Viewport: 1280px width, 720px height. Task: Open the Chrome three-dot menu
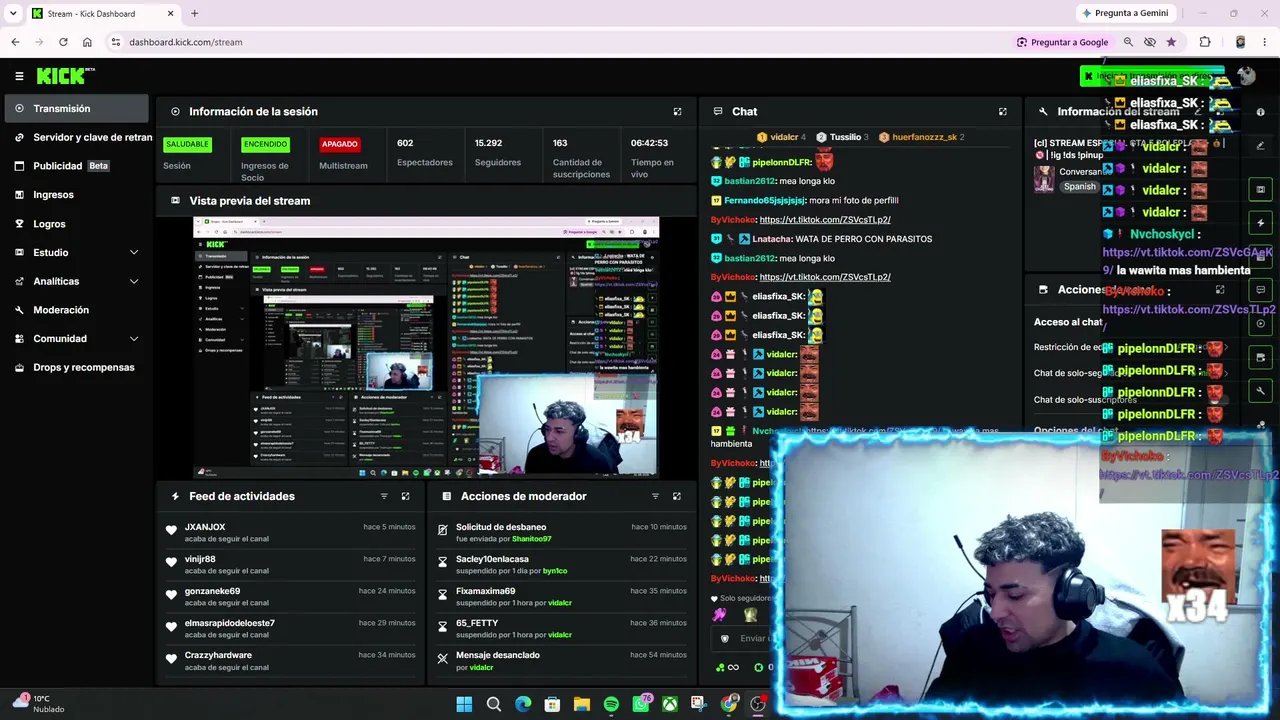(x=1265, y=42)
